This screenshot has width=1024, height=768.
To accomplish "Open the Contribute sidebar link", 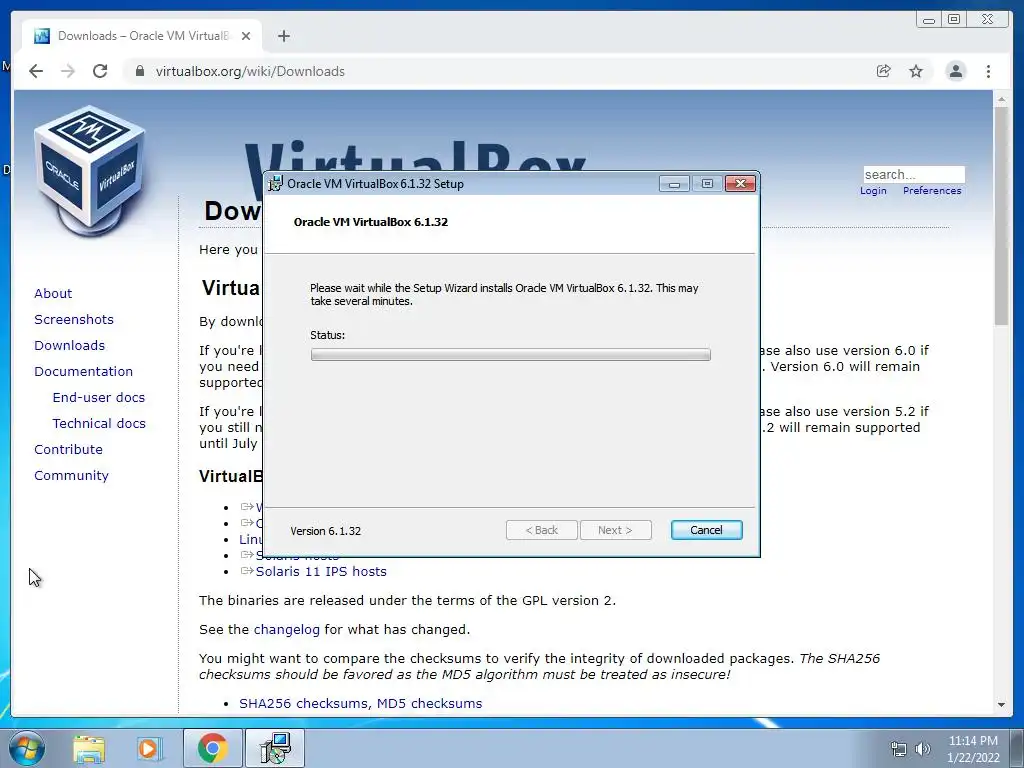I will coord(68,450).
